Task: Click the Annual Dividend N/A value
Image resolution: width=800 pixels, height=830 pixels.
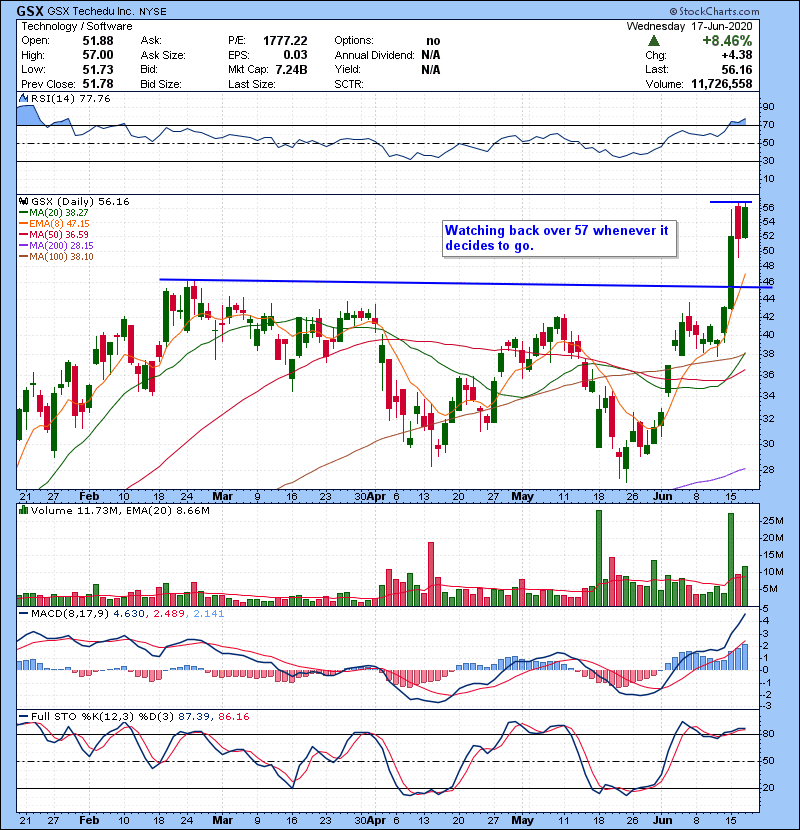Action: tap(431, 55)
